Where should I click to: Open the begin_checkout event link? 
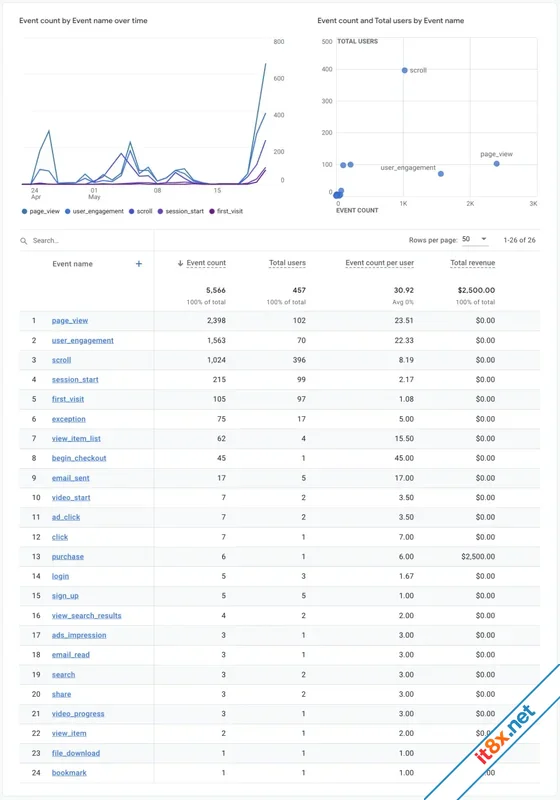(x=79, y=458)
